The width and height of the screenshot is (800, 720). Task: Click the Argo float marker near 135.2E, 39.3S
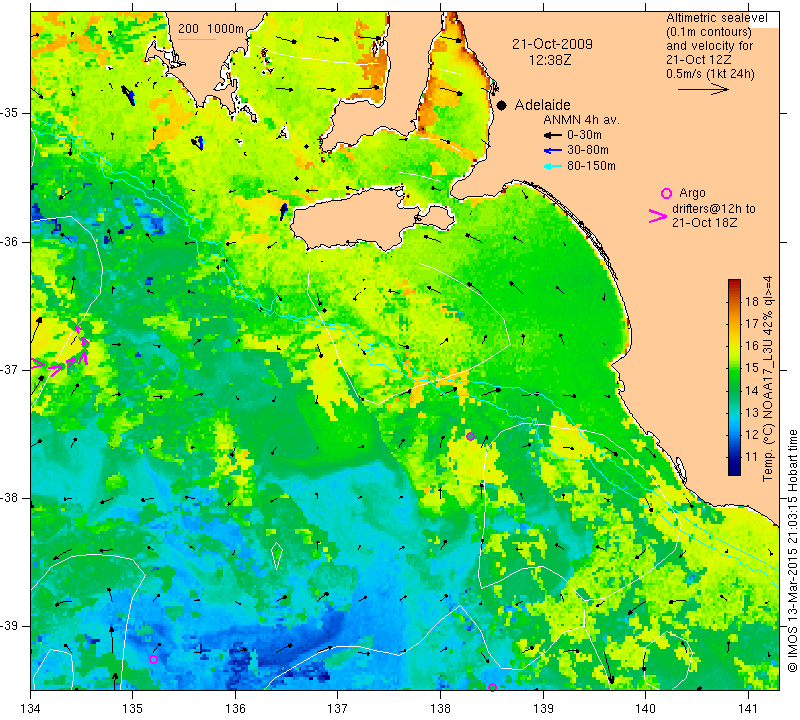click(x=153, y=659)
